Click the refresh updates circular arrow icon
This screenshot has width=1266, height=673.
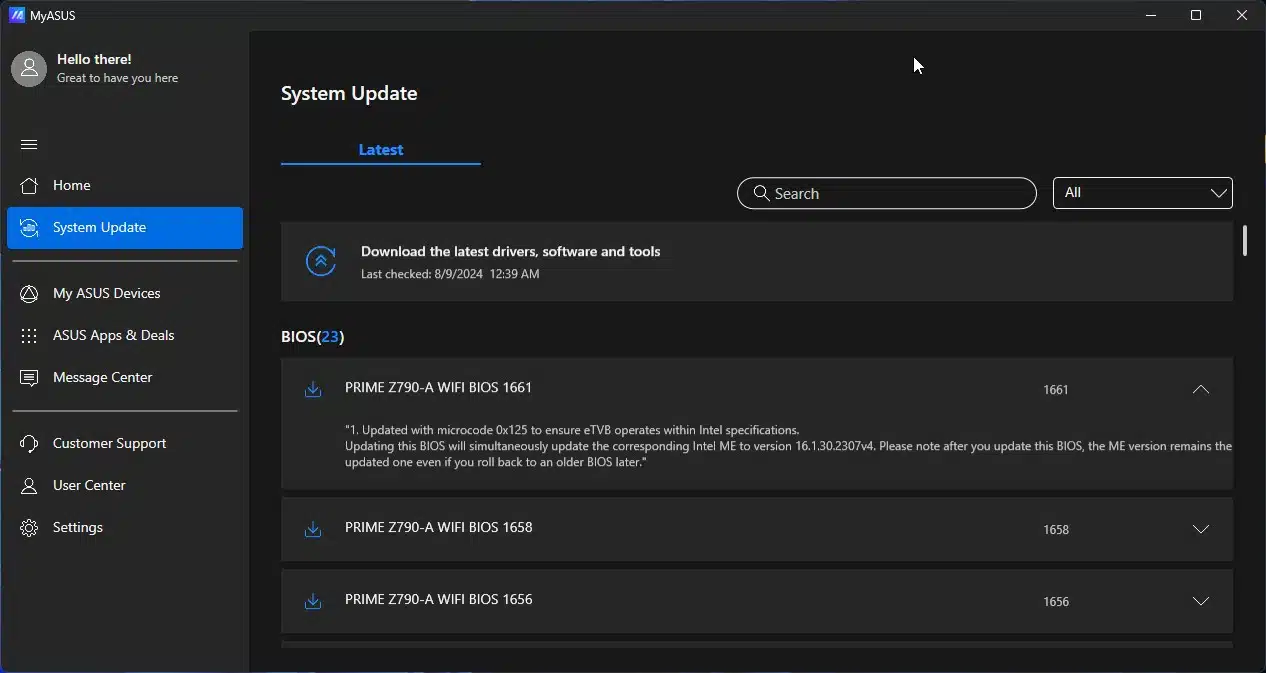(320, 262)
